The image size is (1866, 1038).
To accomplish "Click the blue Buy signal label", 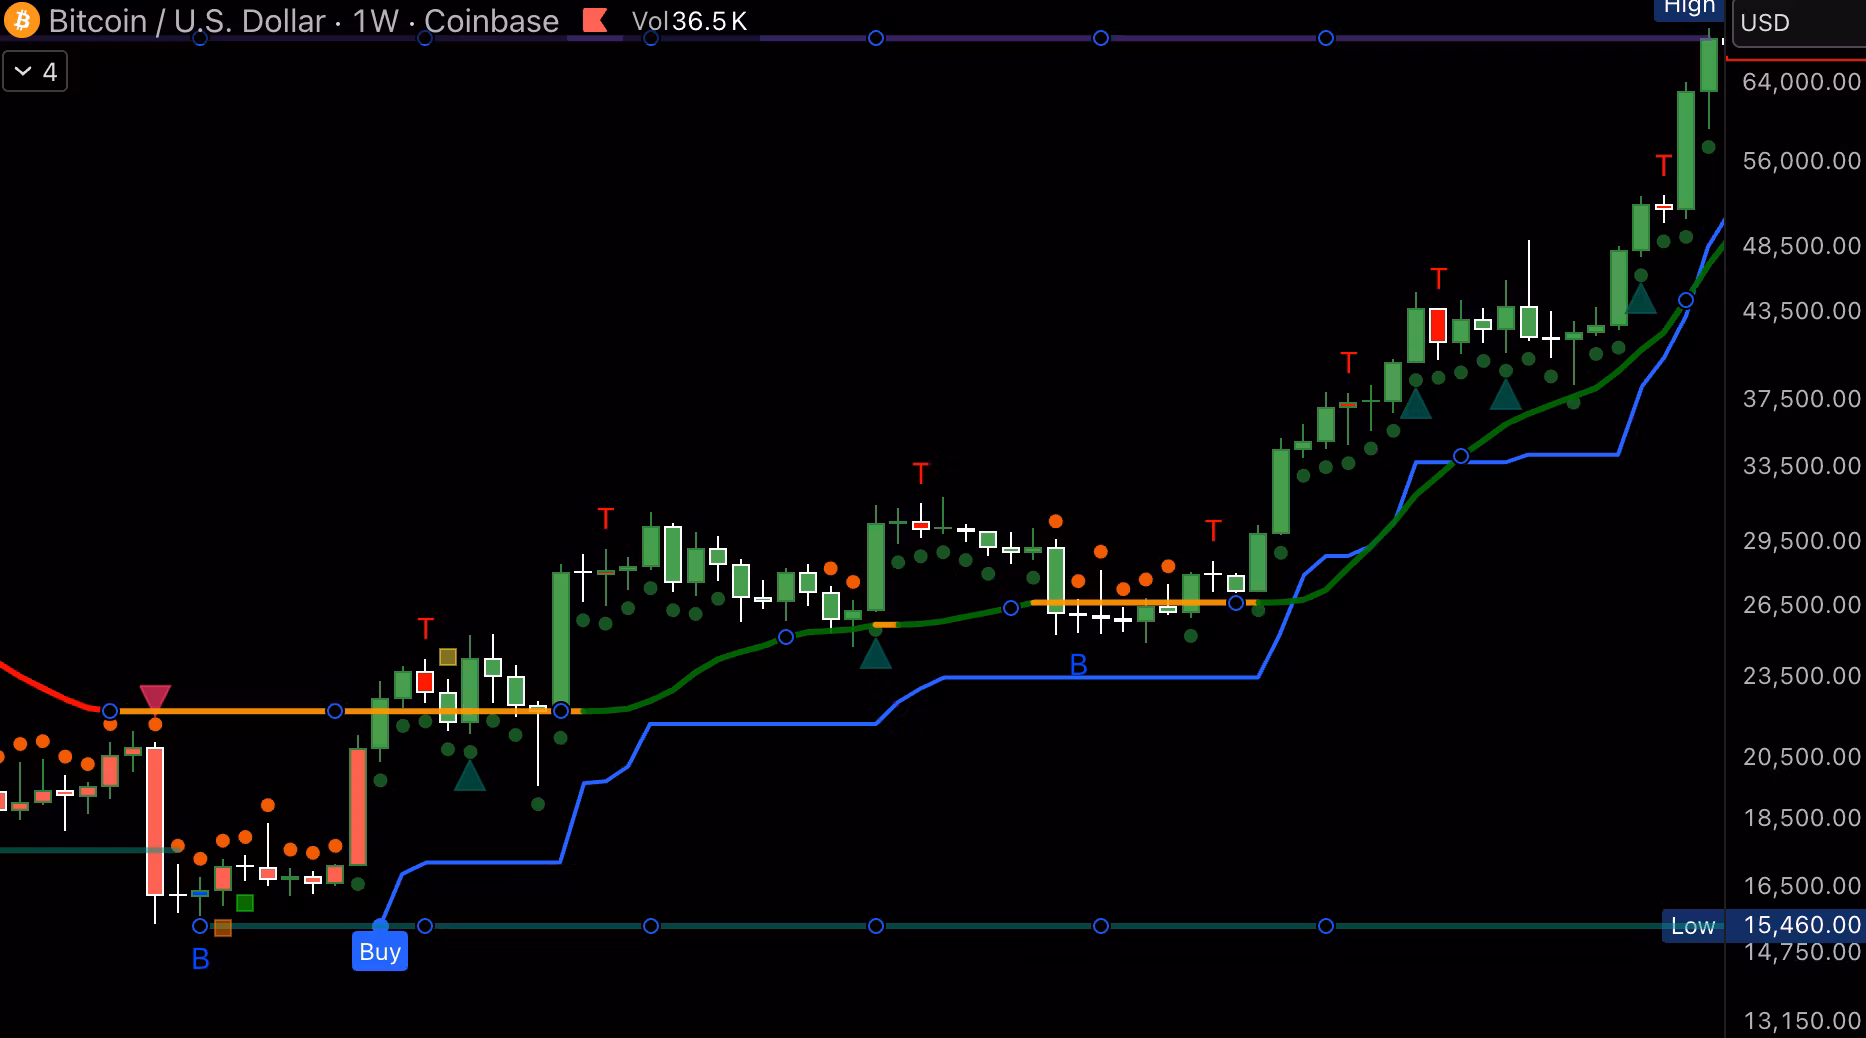I will click(x=380, y=951).
